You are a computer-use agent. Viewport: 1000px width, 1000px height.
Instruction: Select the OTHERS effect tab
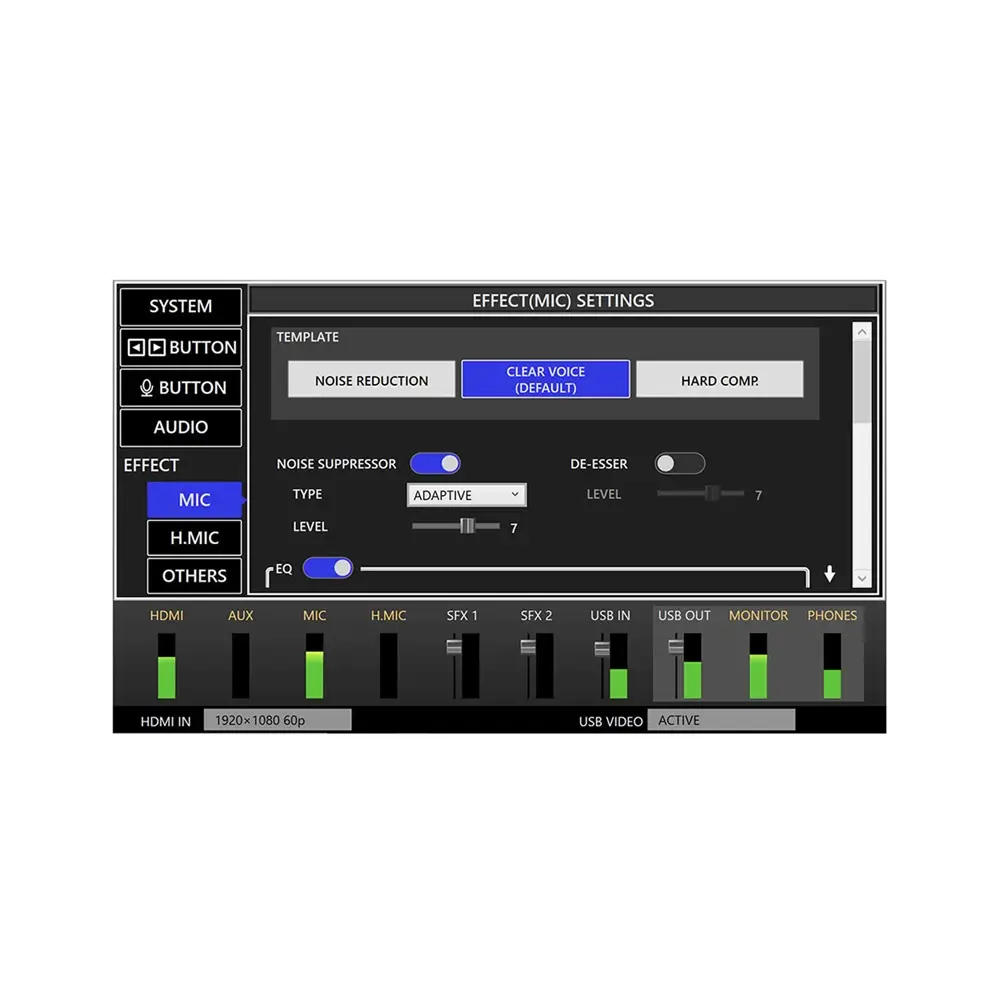click(x=194, y=576)
